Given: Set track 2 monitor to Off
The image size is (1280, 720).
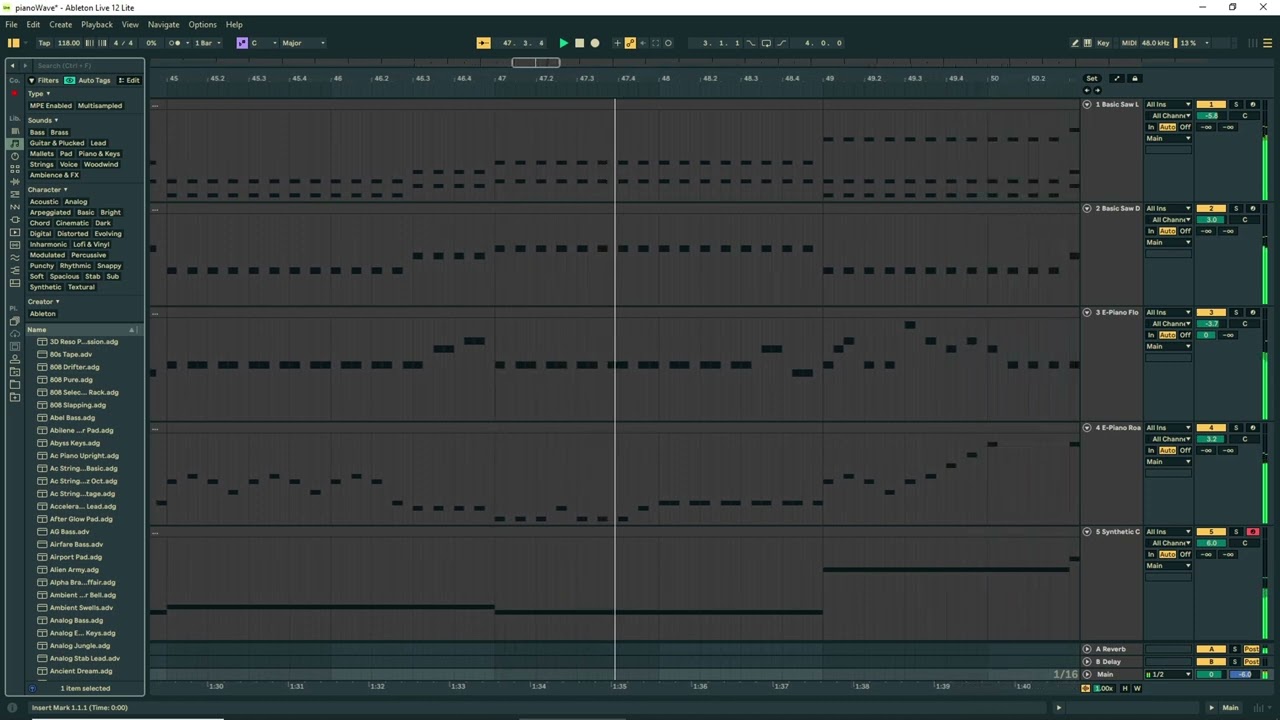Looking at the screenshot, I should [1185, 231].
